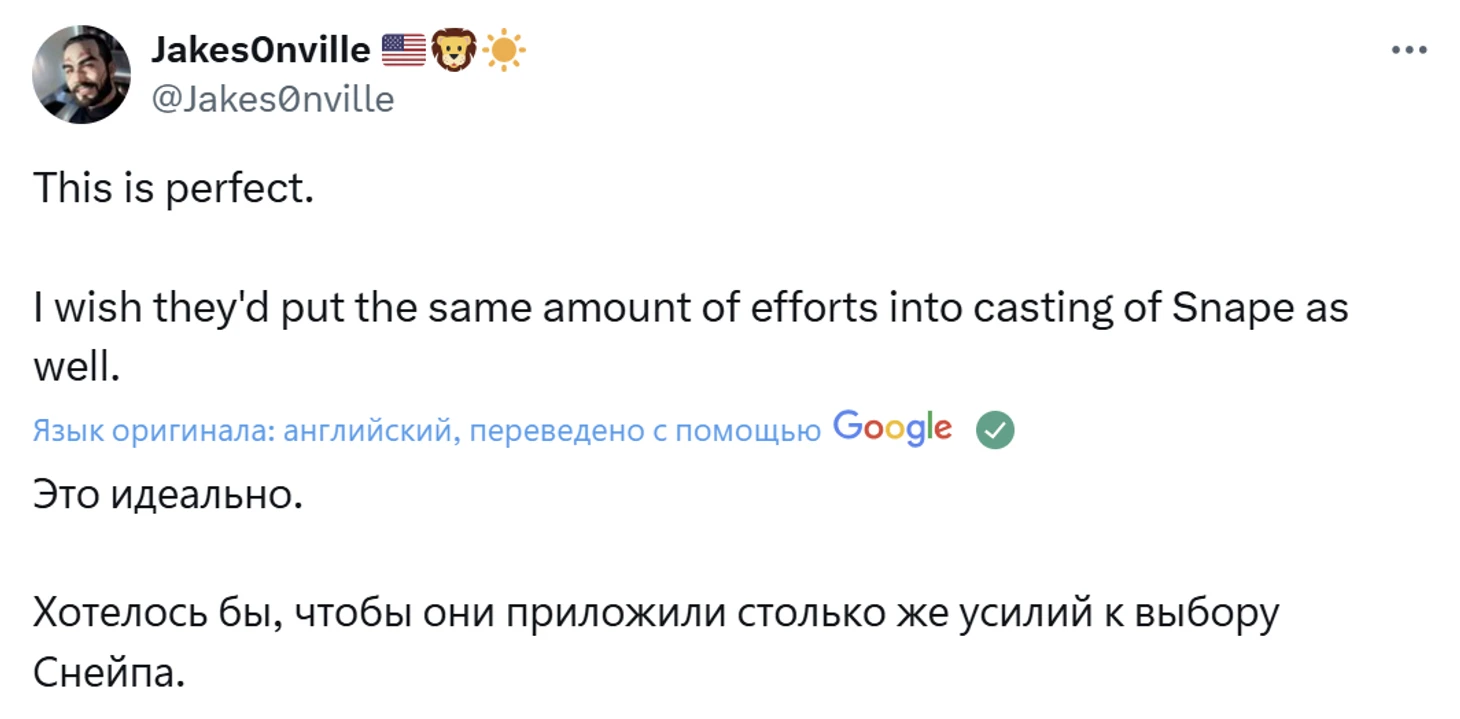Click the US flag emoji
Screen dimensions: 1460x719
tap(404, 50)
